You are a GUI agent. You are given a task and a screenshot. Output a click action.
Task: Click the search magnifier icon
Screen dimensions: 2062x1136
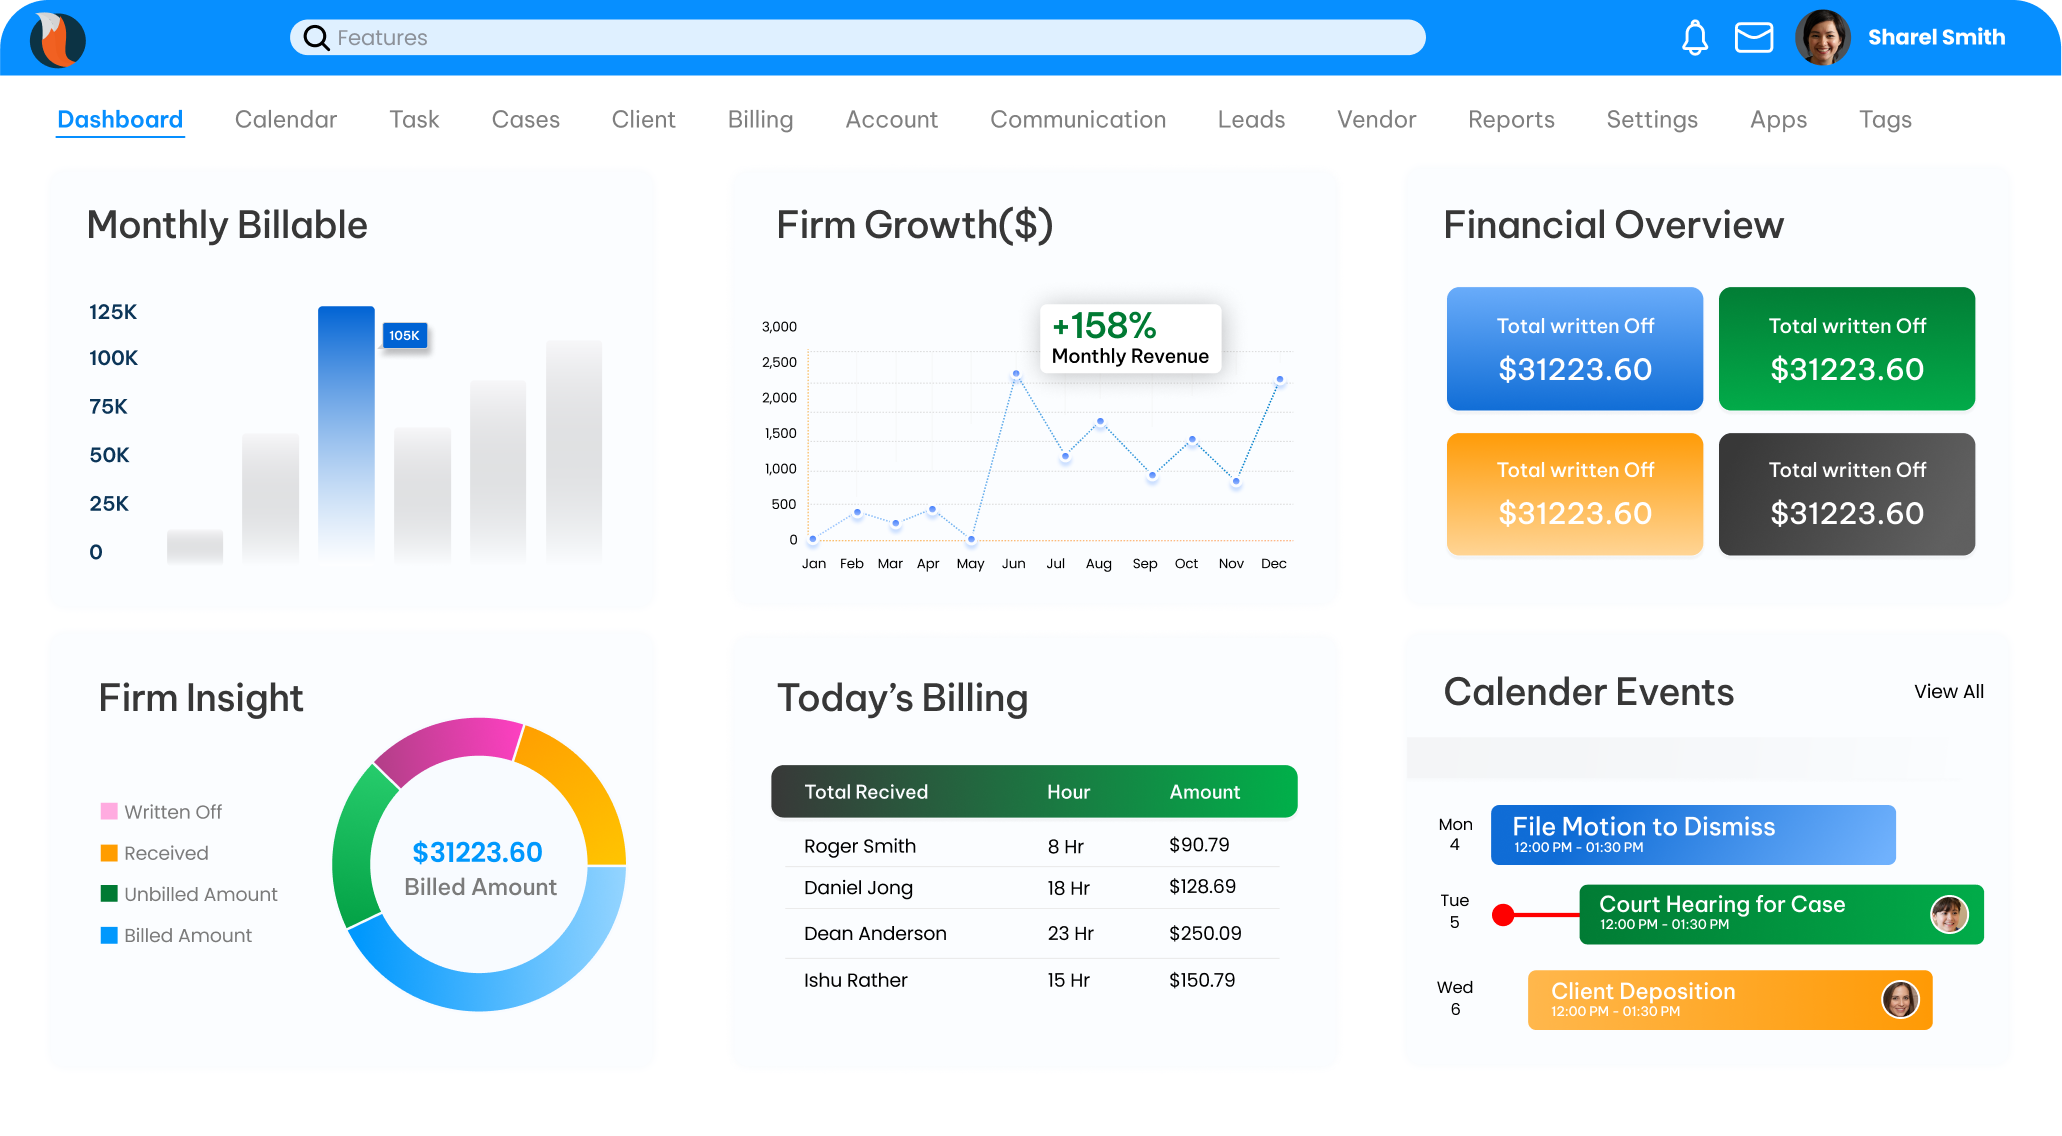tap(316, 38)
